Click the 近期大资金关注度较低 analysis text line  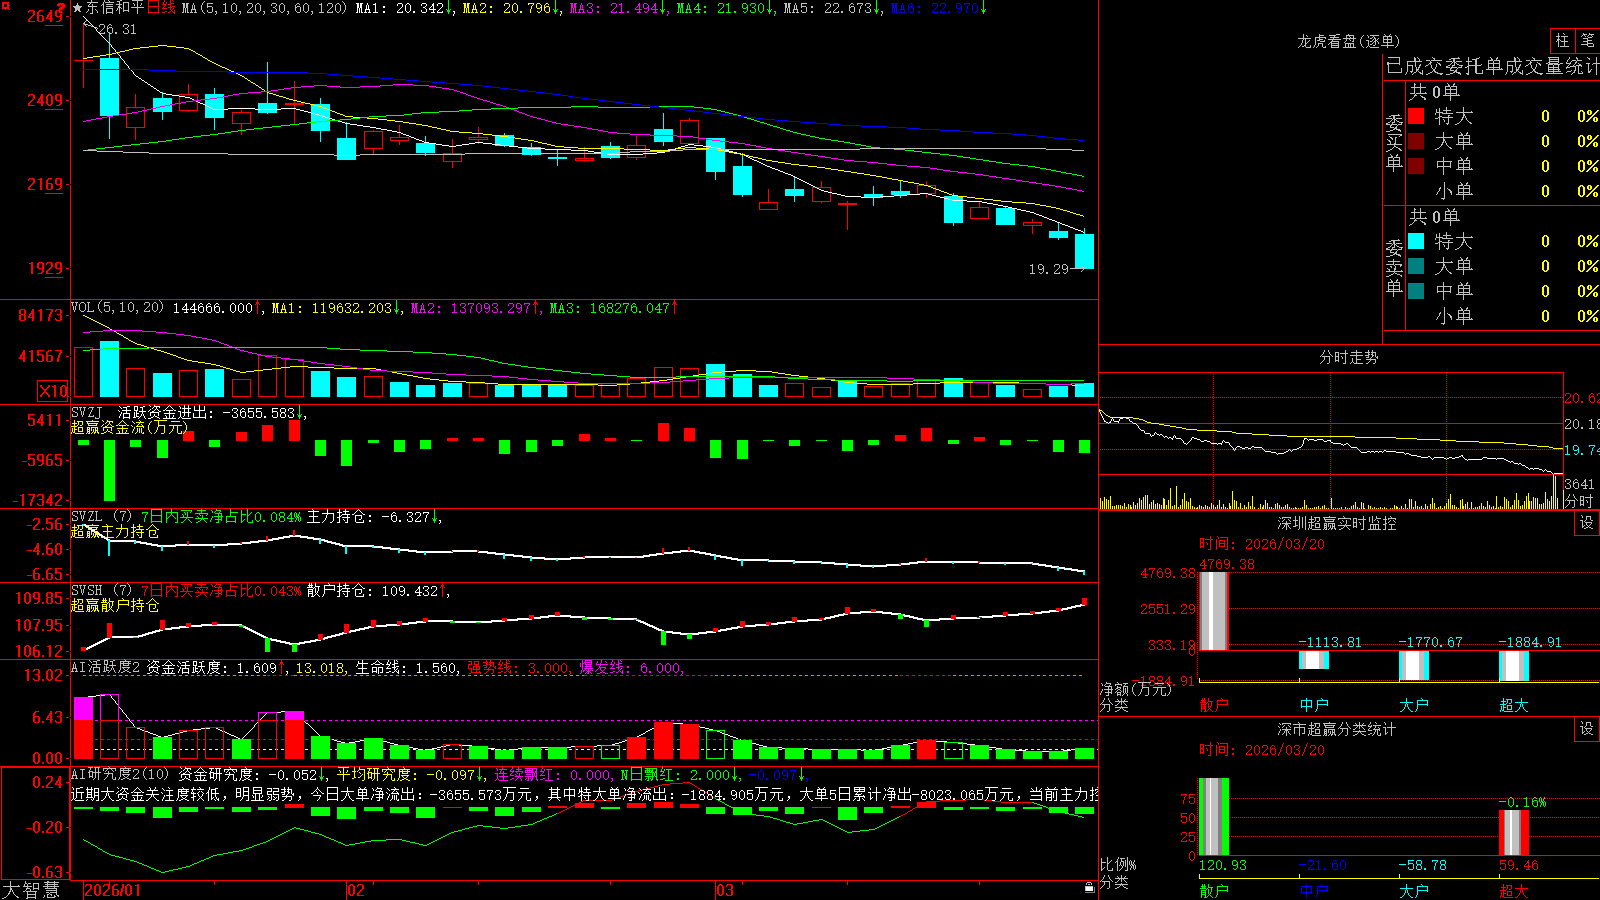click(x=585, y=794)
